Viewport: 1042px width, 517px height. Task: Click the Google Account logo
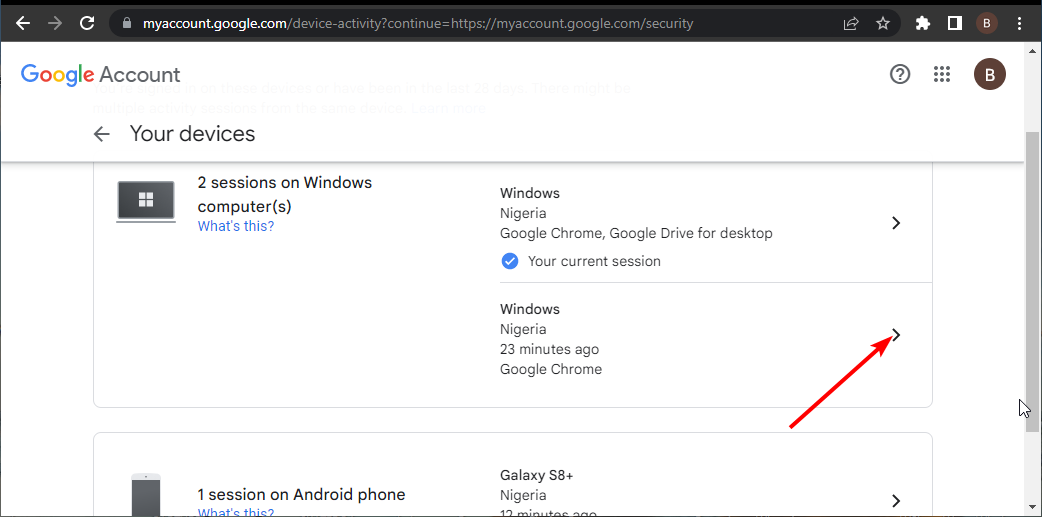100,74
